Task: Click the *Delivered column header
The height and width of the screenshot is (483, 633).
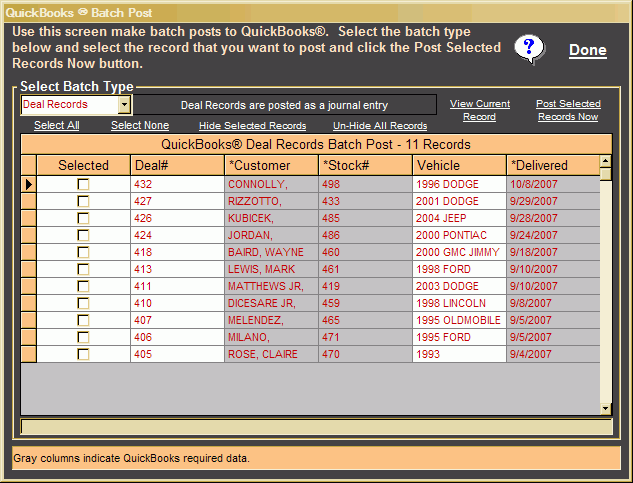Action: pyautogui.click(x=553, y=166)
